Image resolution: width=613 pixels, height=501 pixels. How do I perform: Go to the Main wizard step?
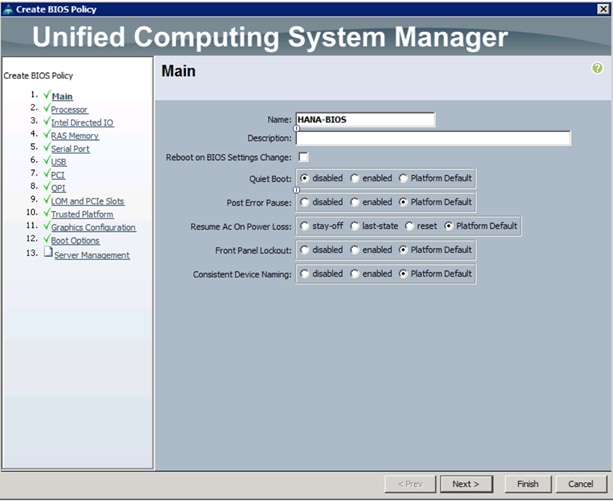(x=62, y=97)
